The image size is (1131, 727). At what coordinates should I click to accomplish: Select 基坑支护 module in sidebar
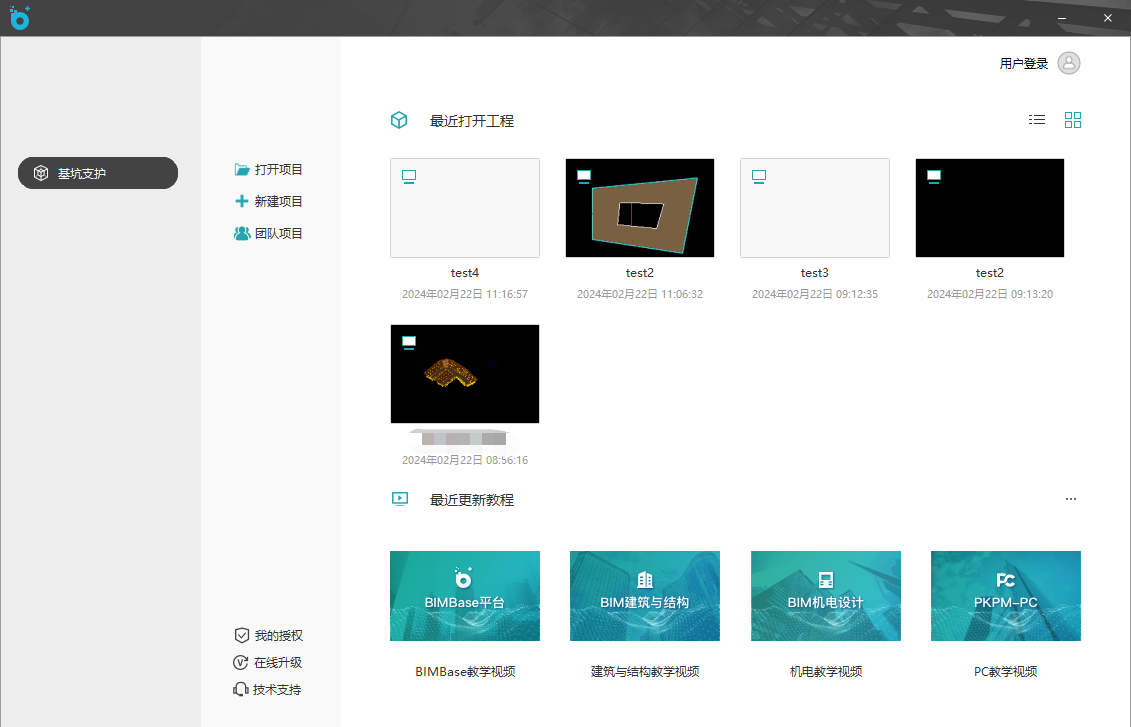pos(98,173)
